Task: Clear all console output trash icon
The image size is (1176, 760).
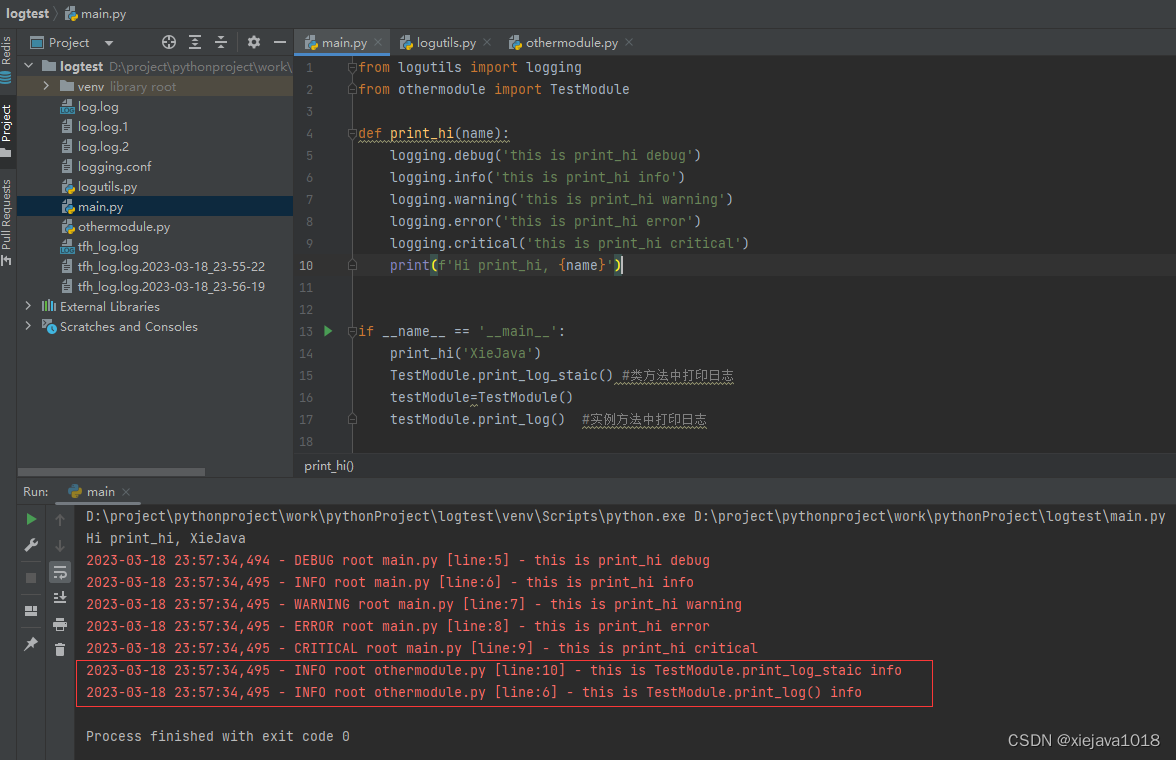Action: coord(60,650)
